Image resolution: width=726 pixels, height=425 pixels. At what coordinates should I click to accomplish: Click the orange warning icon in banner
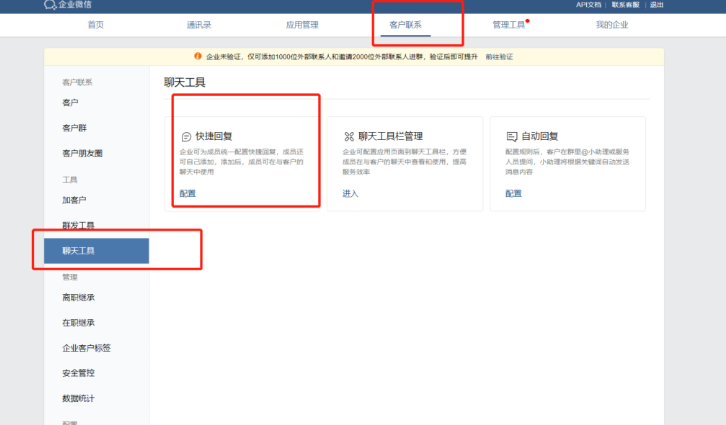[x=197, y=57]
